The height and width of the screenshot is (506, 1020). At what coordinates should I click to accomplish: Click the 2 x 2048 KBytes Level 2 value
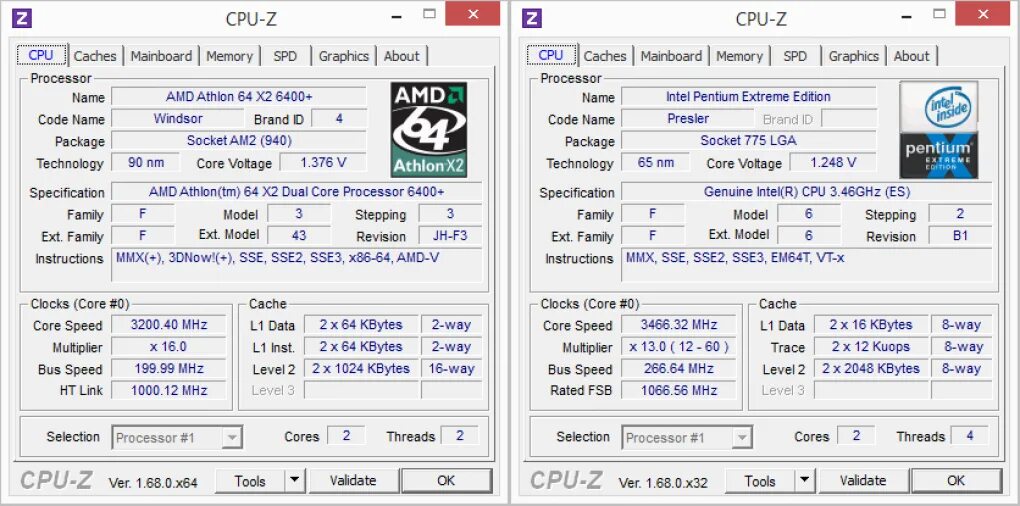(x=871, y=369)
